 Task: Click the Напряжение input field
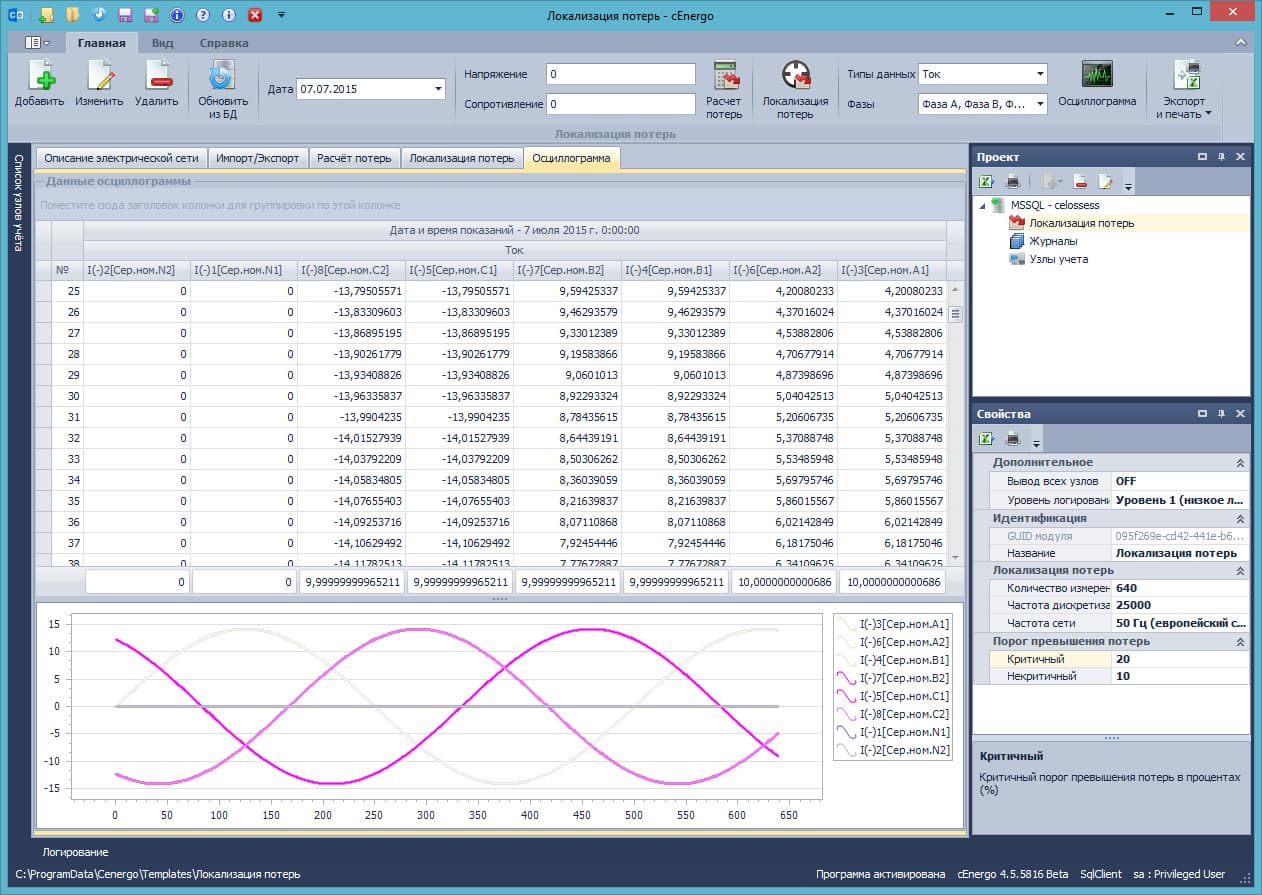coord(620,74)
